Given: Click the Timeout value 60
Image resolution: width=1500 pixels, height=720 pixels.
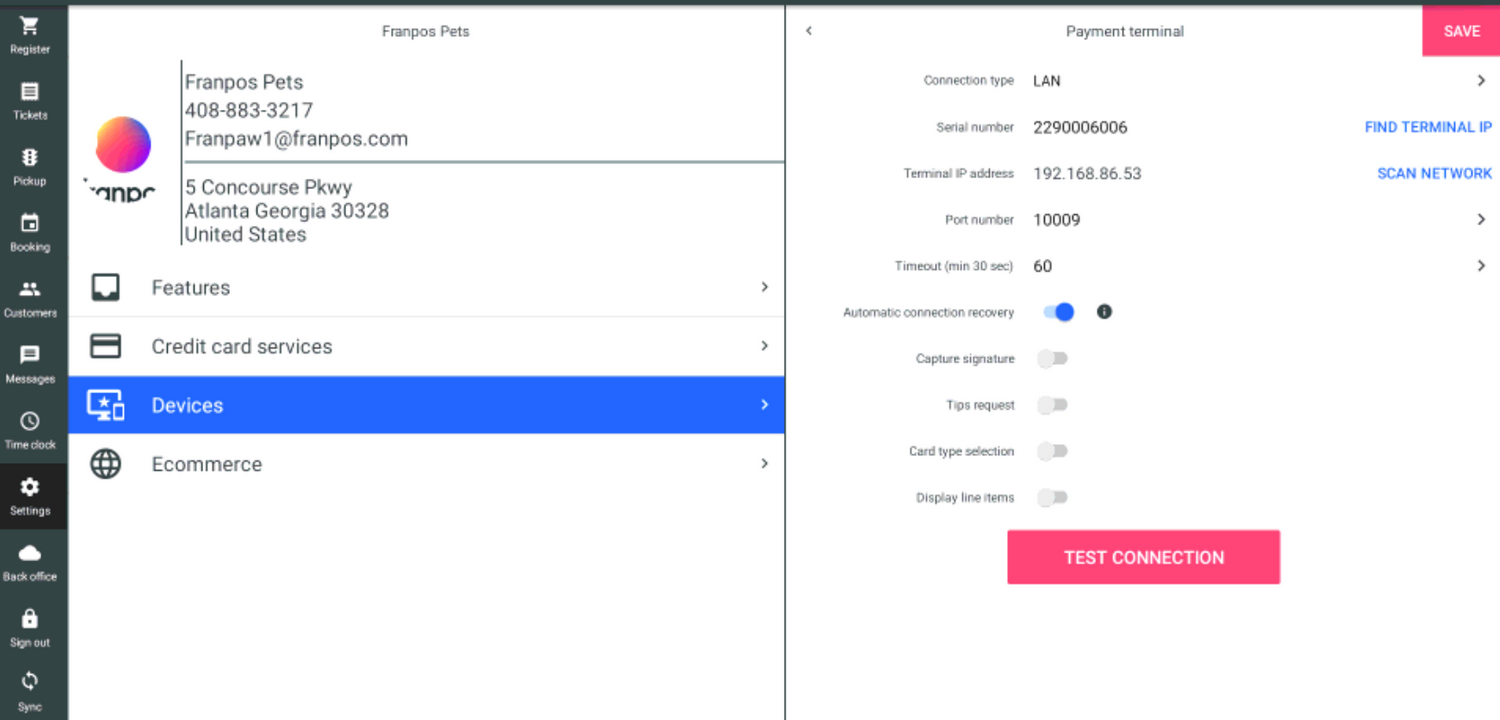Looking at the screenshot, I should [x=1042, y=266].
